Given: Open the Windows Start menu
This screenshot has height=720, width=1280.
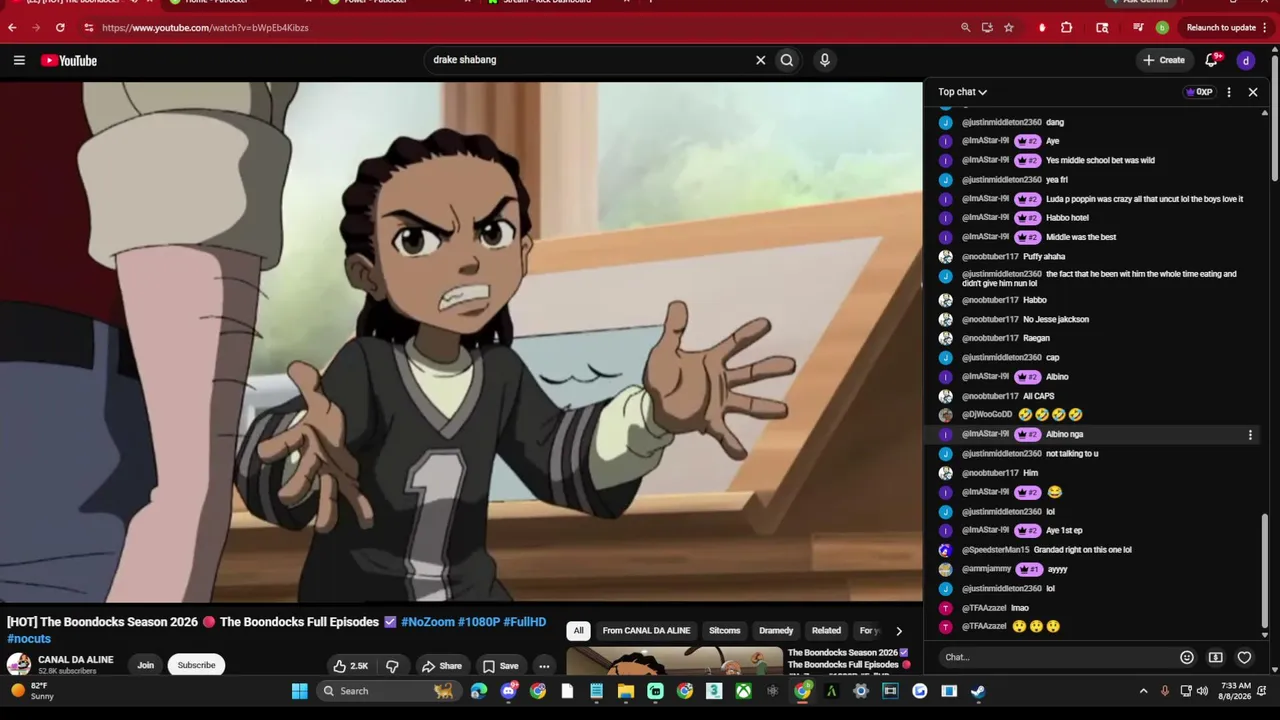Looking at the screenshot, I should tap(299, 691).
